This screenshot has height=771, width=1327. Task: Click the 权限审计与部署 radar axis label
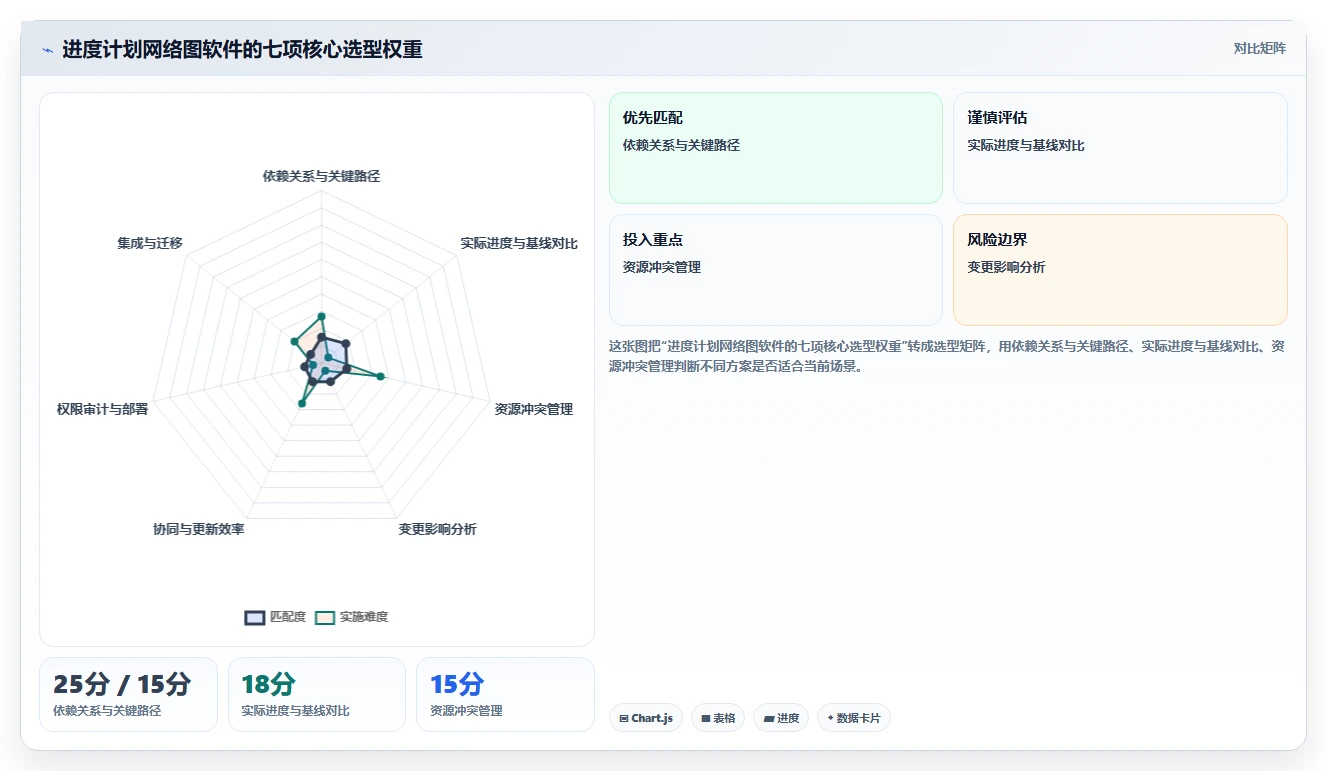pos(102,409)
